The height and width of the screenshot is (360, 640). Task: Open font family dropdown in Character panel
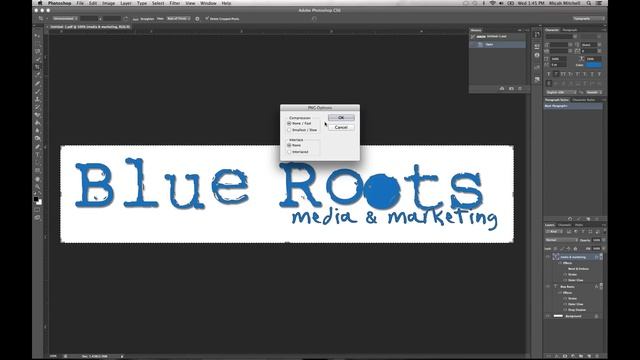coord(561,37)
